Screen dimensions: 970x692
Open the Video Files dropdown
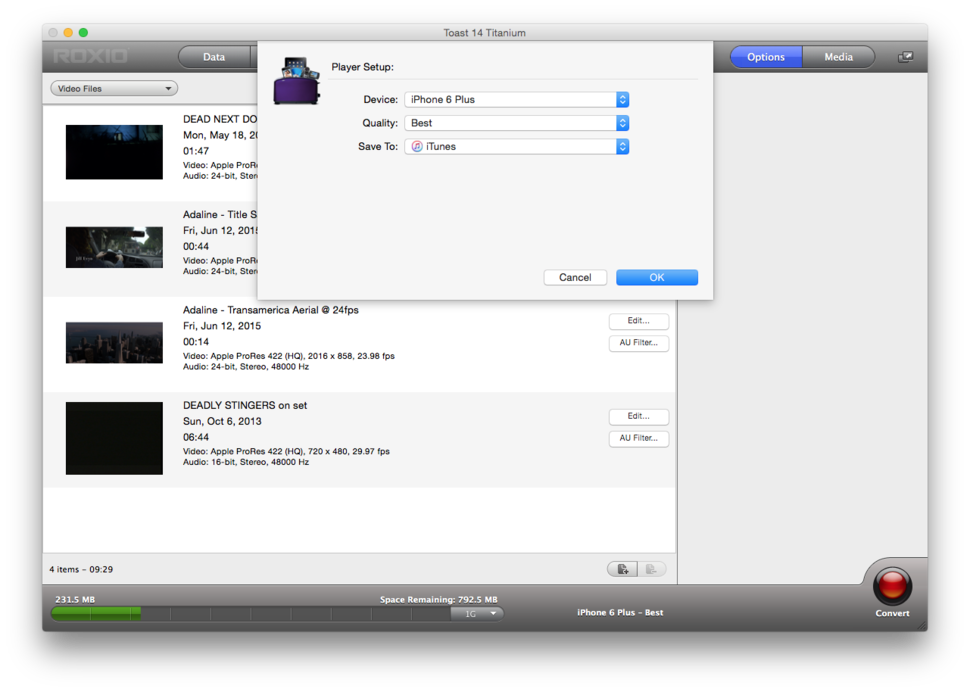click(x=114, y=88)
